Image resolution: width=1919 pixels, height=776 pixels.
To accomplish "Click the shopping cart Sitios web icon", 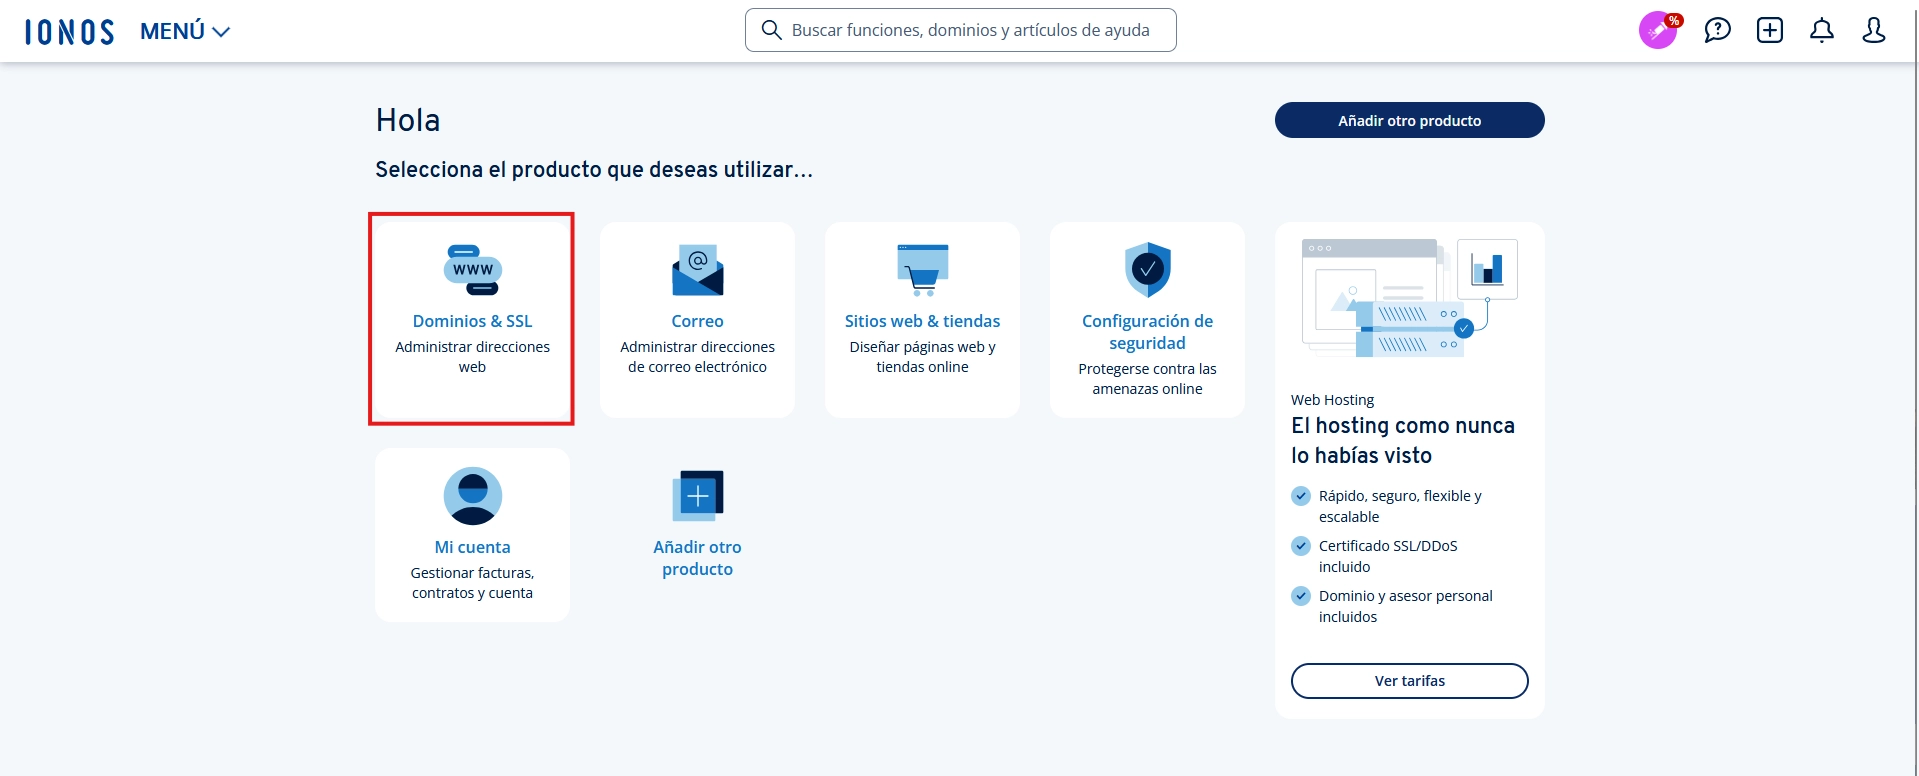I will pyautogui.click(x=922, y=270).
